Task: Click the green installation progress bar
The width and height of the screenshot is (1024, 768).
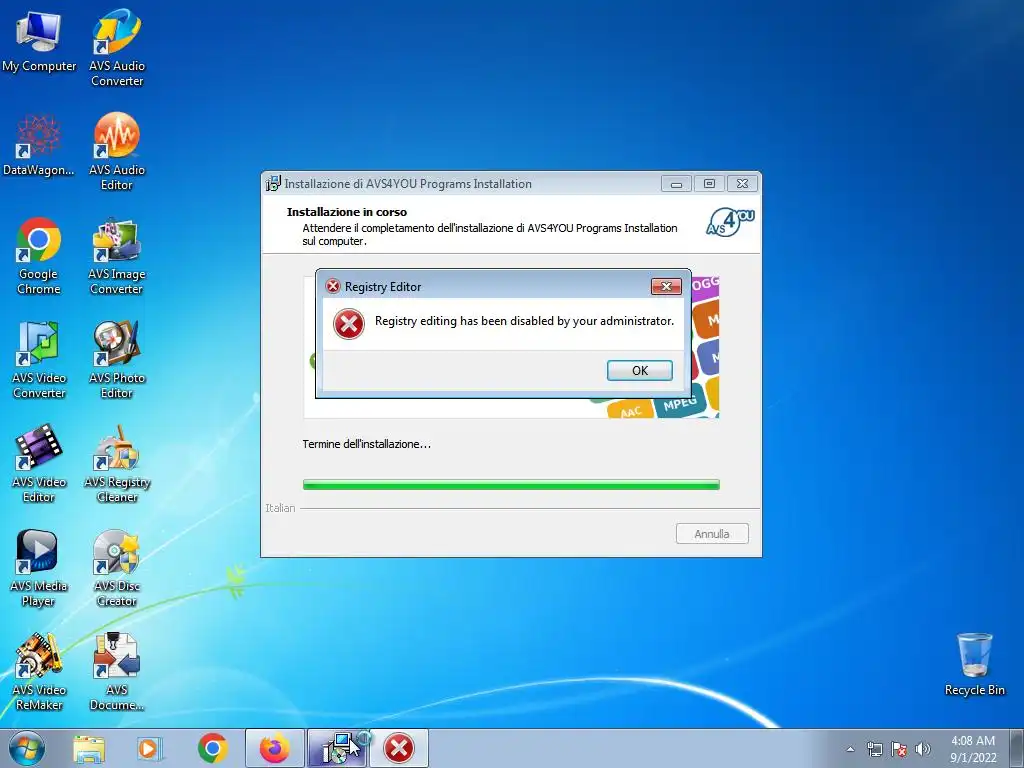Action: 511,485
